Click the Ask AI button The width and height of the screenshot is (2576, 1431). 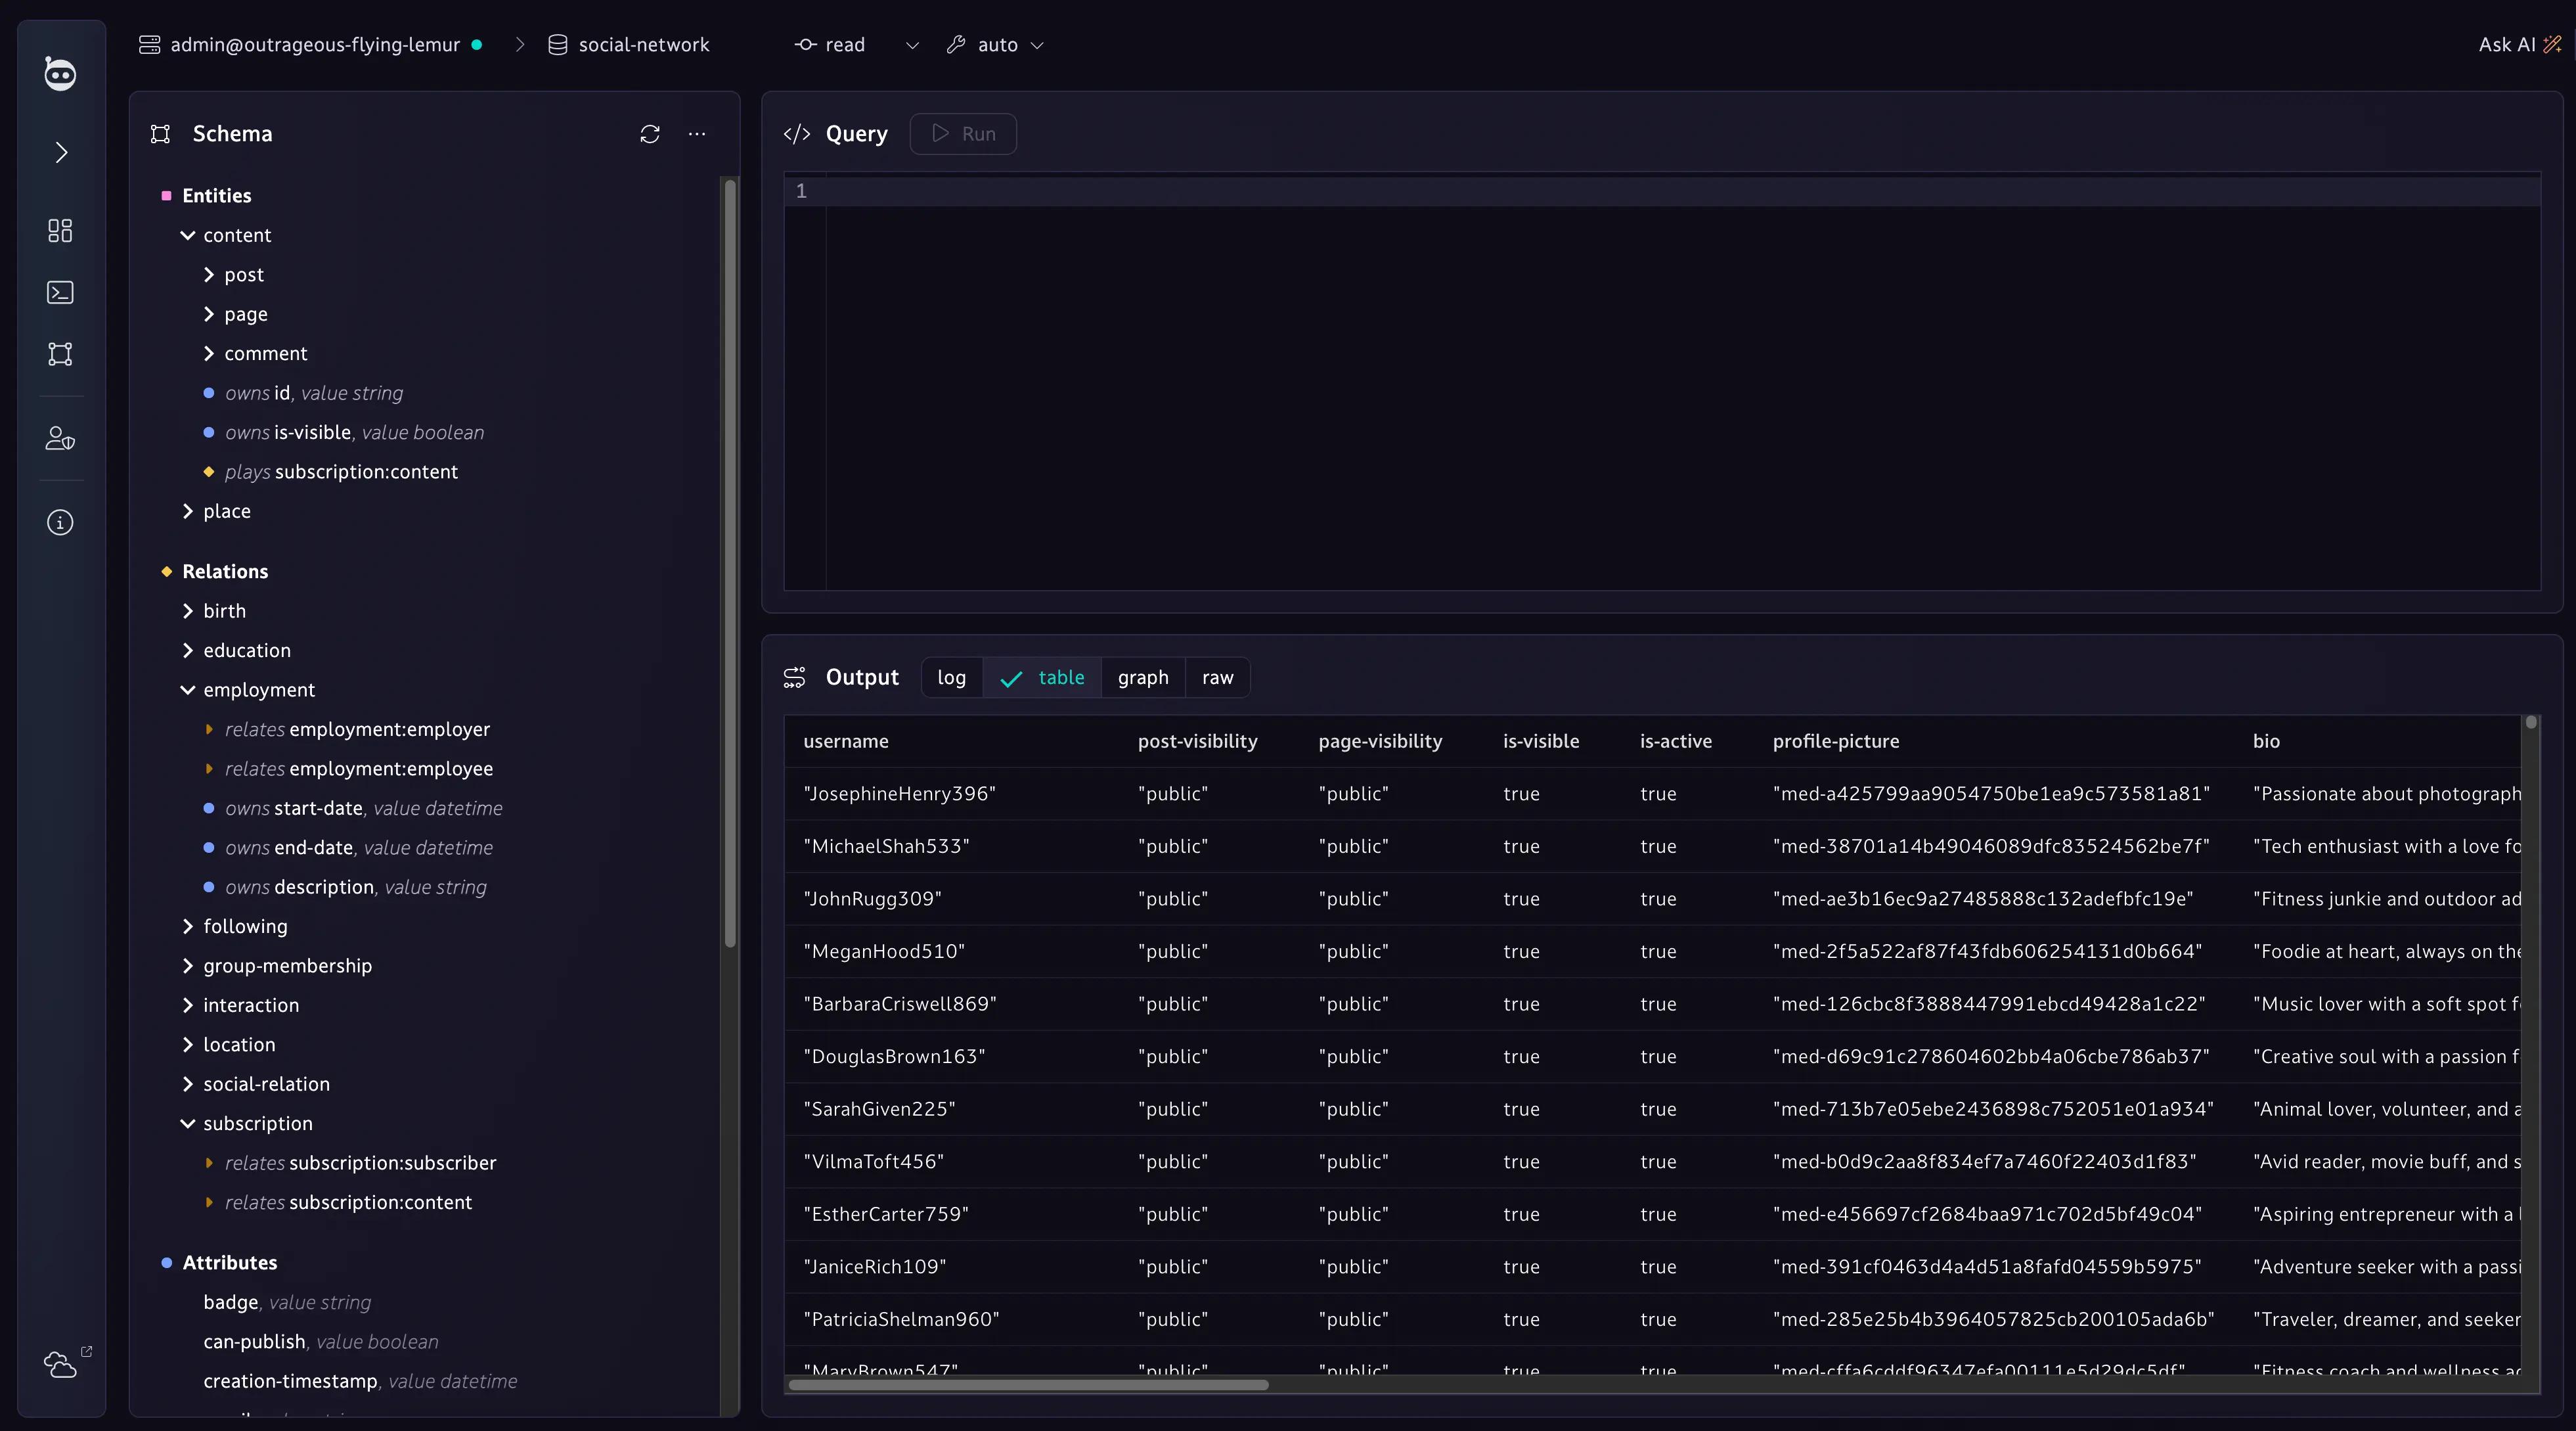coord(2518,45)
